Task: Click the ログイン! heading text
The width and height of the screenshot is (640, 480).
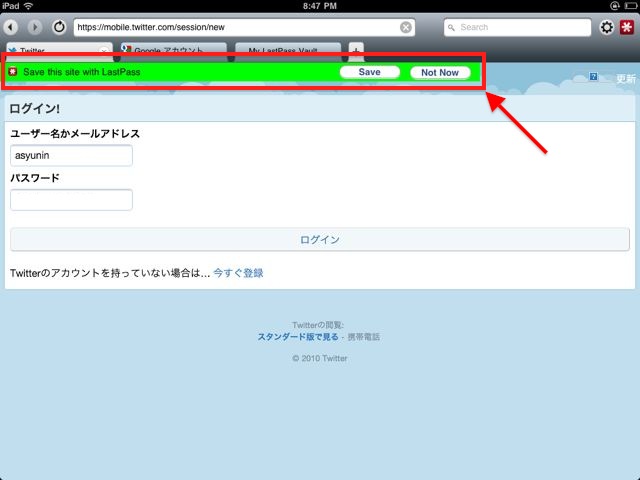Action: coord(35,109)
